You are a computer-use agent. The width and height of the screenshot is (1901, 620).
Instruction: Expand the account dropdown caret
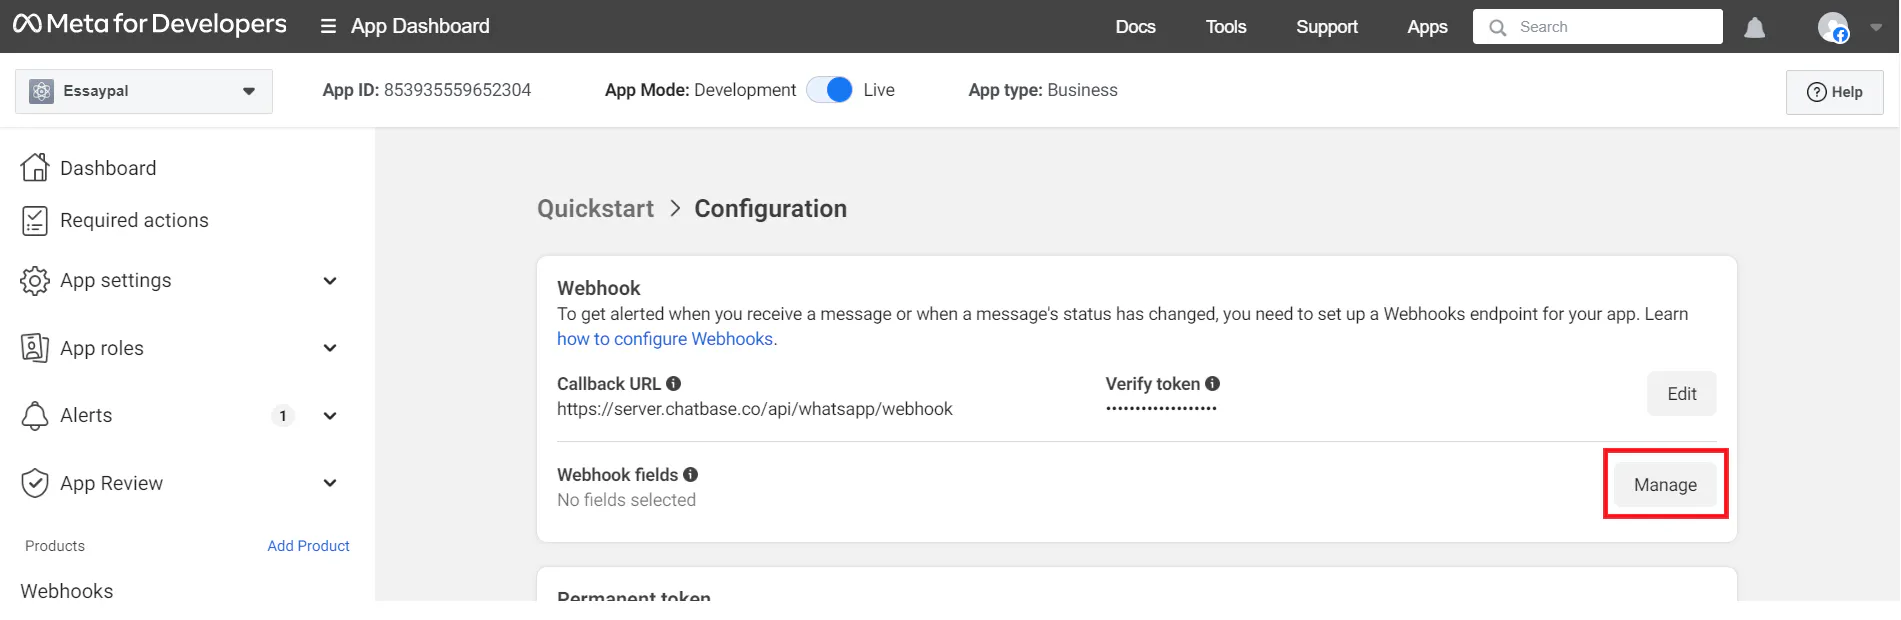(x=1876, y=27)
